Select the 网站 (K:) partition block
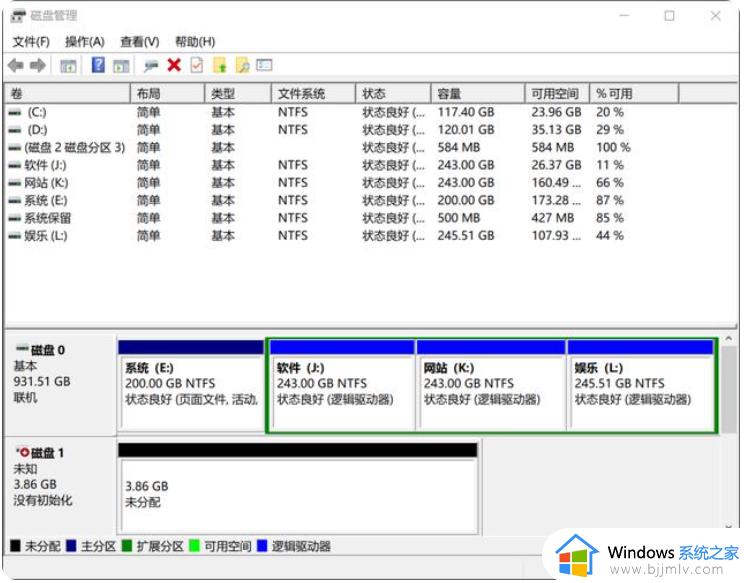 click(491, 385)
